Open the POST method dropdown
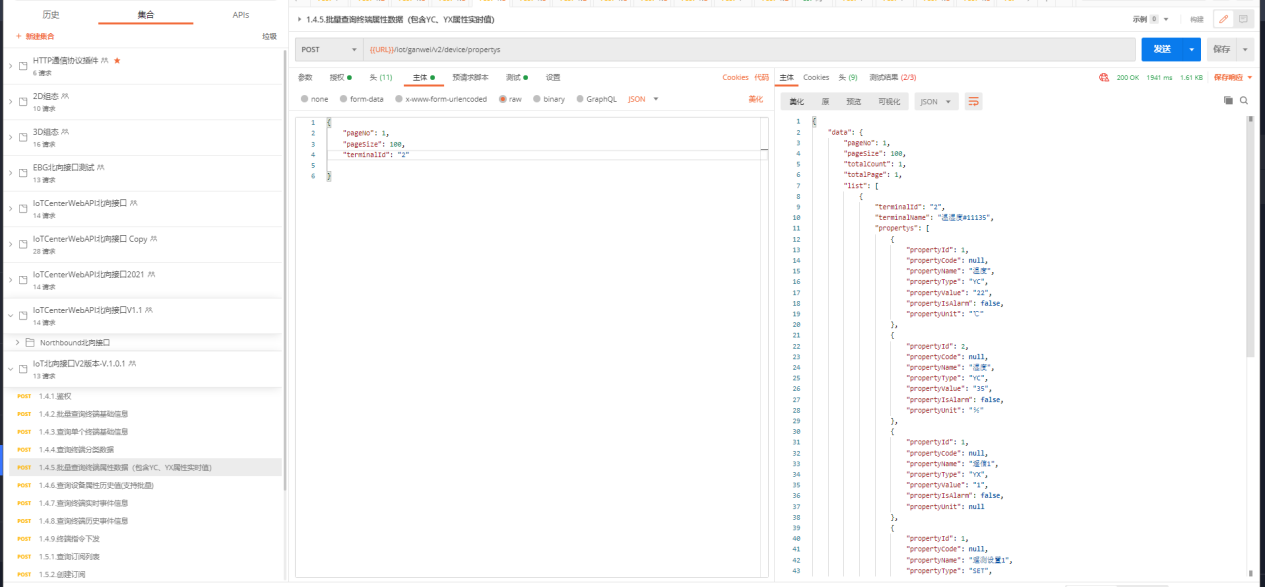 click(x=328, y=49)
